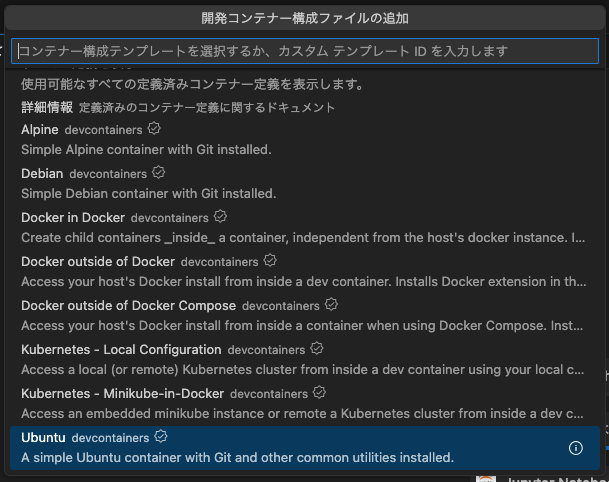The height and width of the screenshot is (482, 609).
Task: Select Kubernetes - Minikube-in-Docker template
Action: [305, 403]
